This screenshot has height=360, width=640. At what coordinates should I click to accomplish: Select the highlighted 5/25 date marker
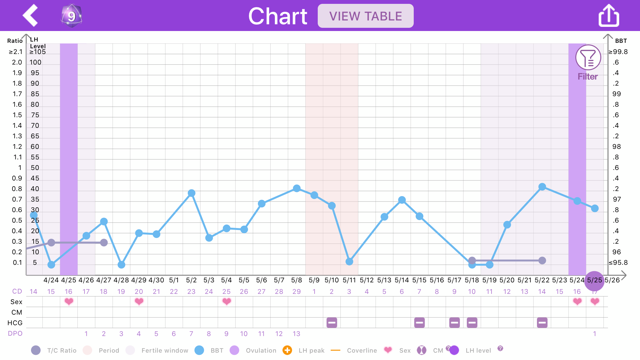point(594,280)
